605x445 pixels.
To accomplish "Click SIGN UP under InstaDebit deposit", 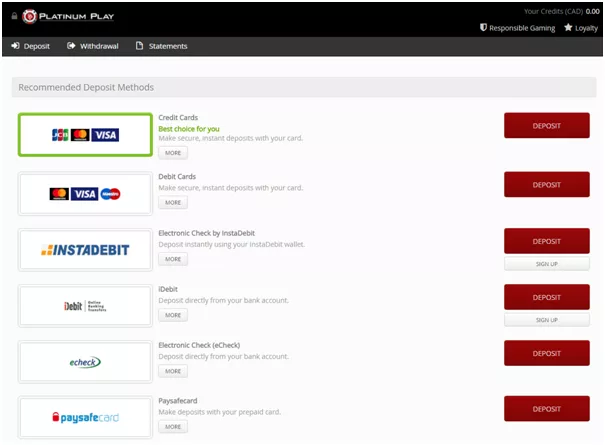I will [547, 264].
